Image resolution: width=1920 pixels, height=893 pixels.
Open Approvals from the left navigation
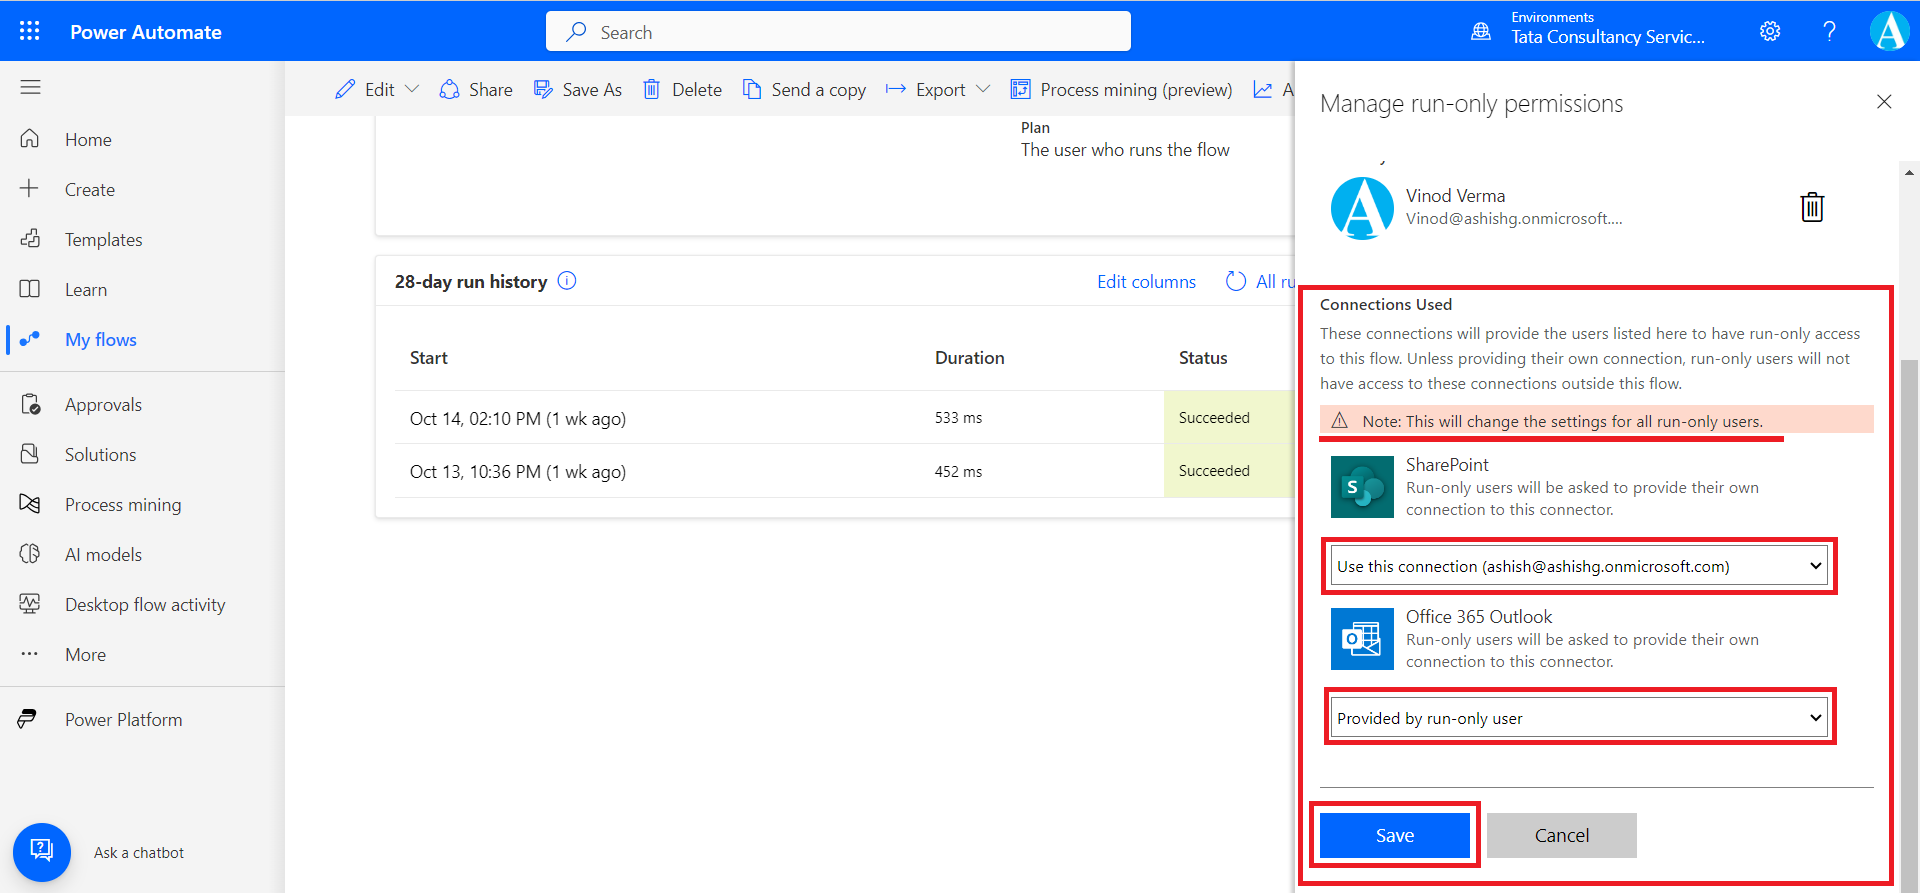click(x=103, y=405)
